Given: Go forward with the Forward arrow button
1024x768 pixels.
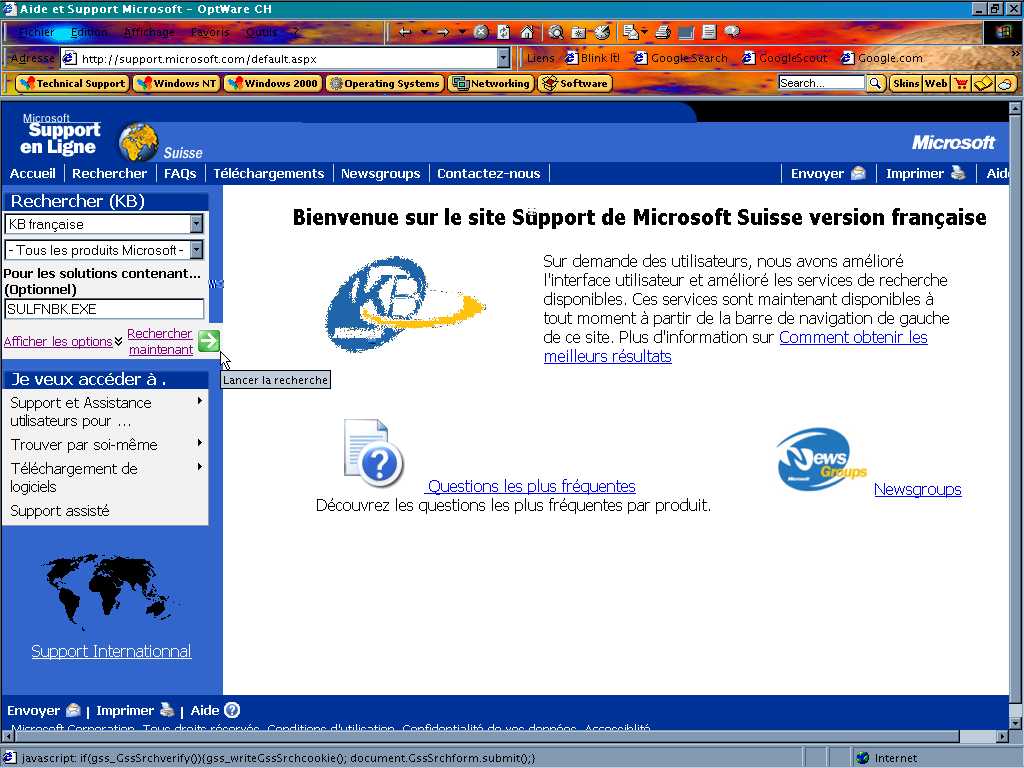Looking at the screenshot, I should point(443,32).
